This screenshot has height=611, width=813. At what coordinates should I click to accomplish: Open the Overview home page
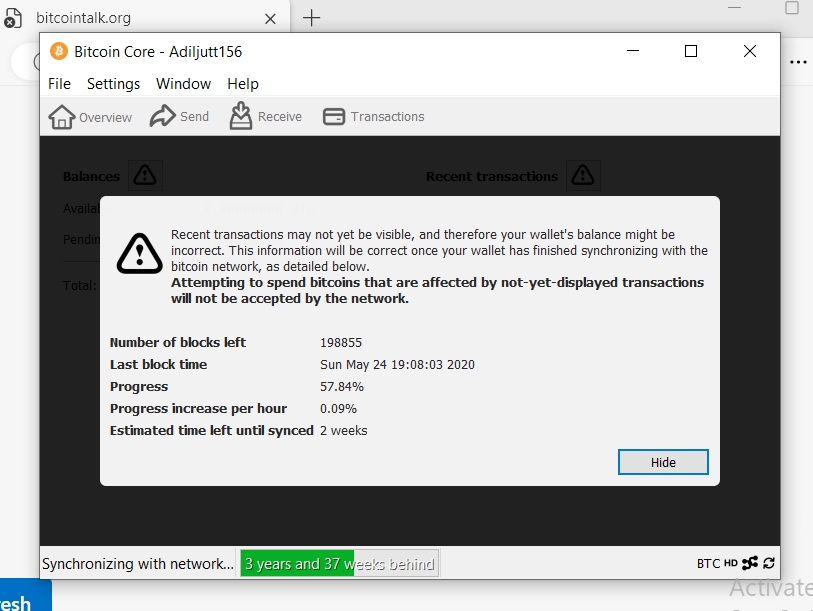click(90, 117)
